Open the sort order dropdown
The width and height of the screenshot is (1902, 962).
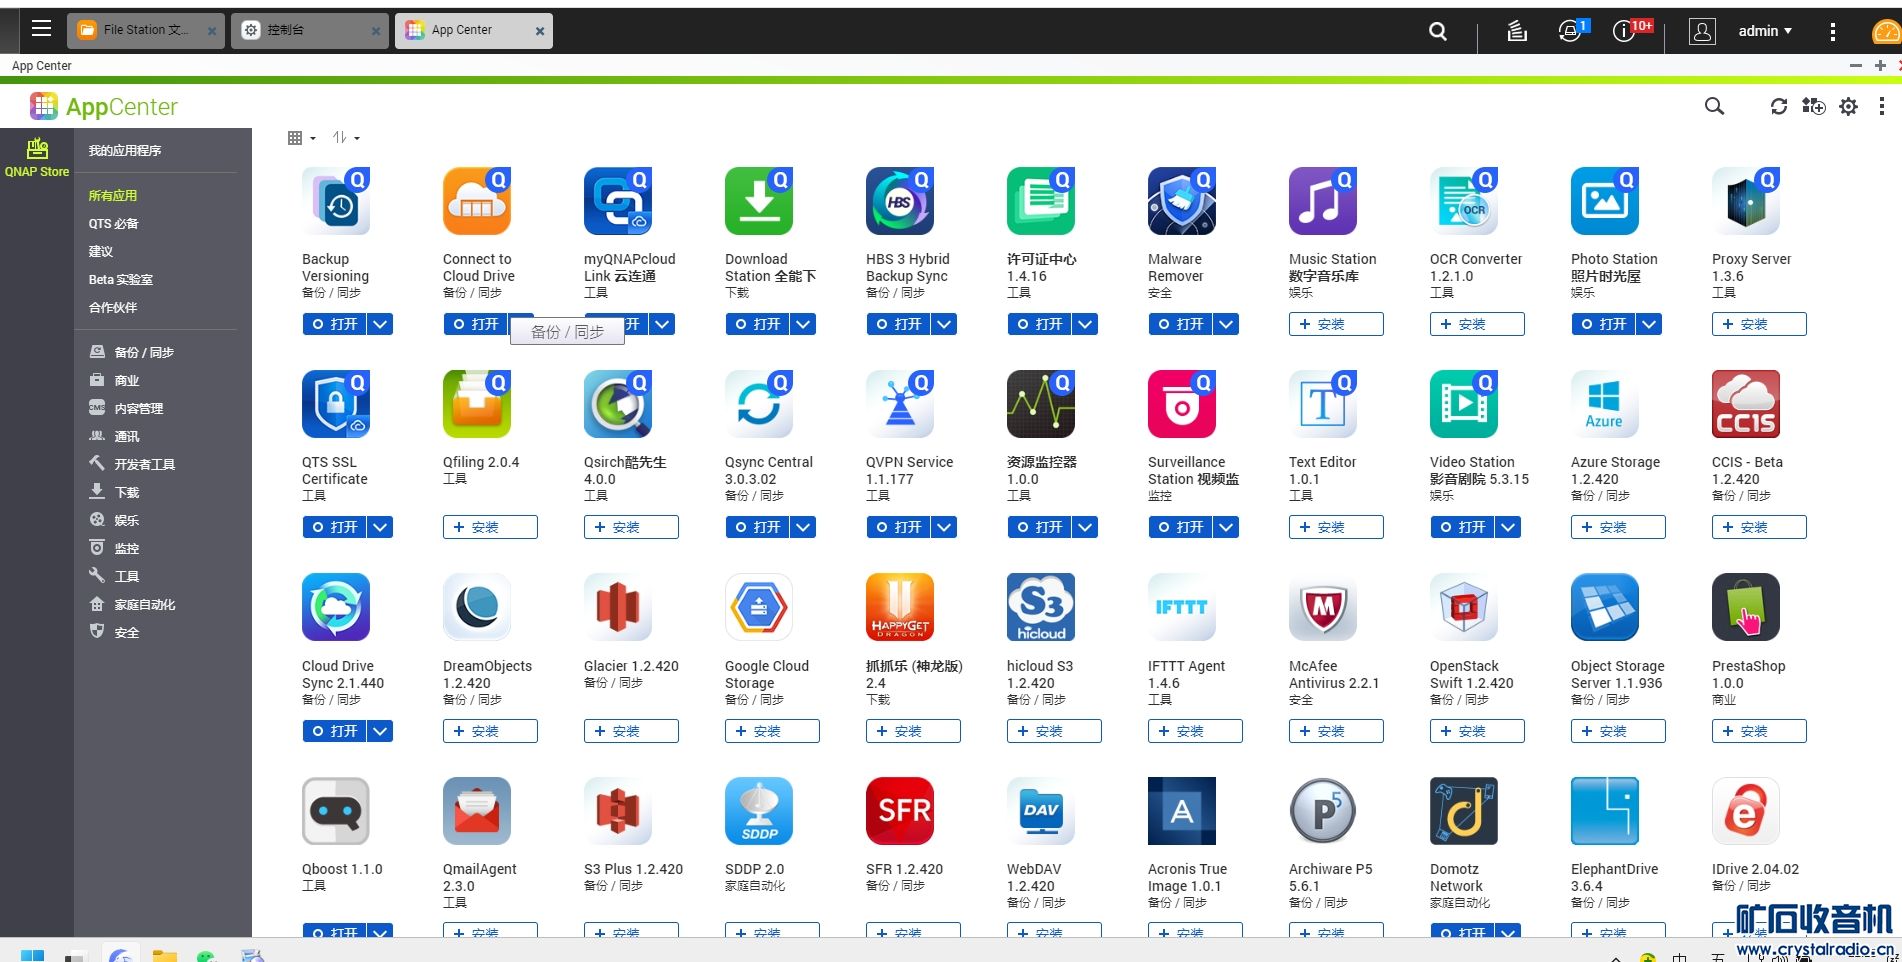pyautogui.click(x=346, y=138)
